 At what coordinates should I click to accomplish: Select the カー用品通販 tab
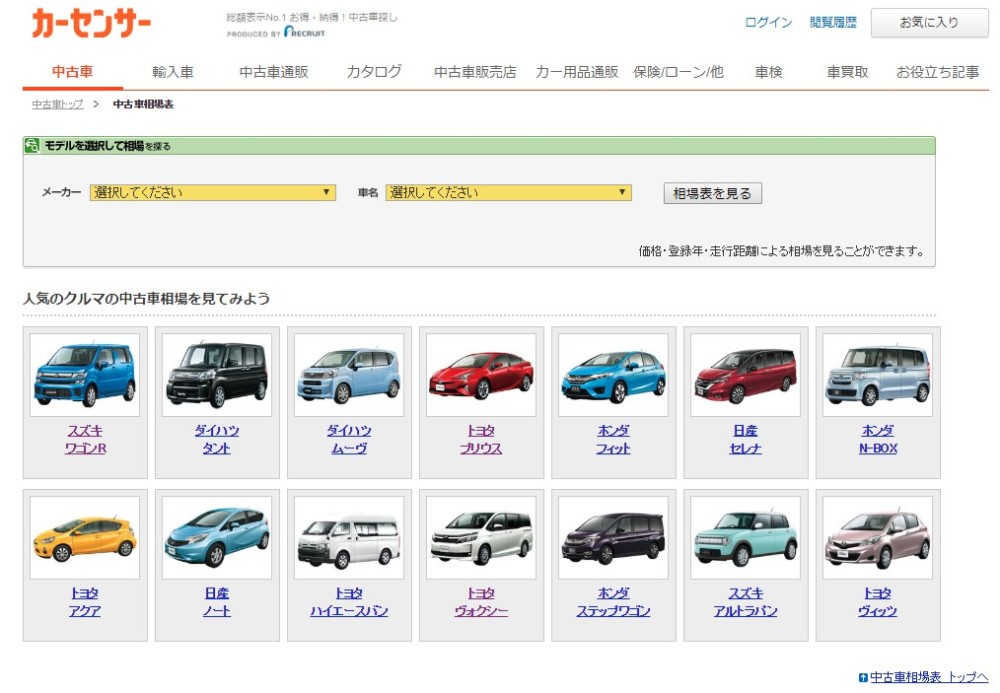(577, 72)
